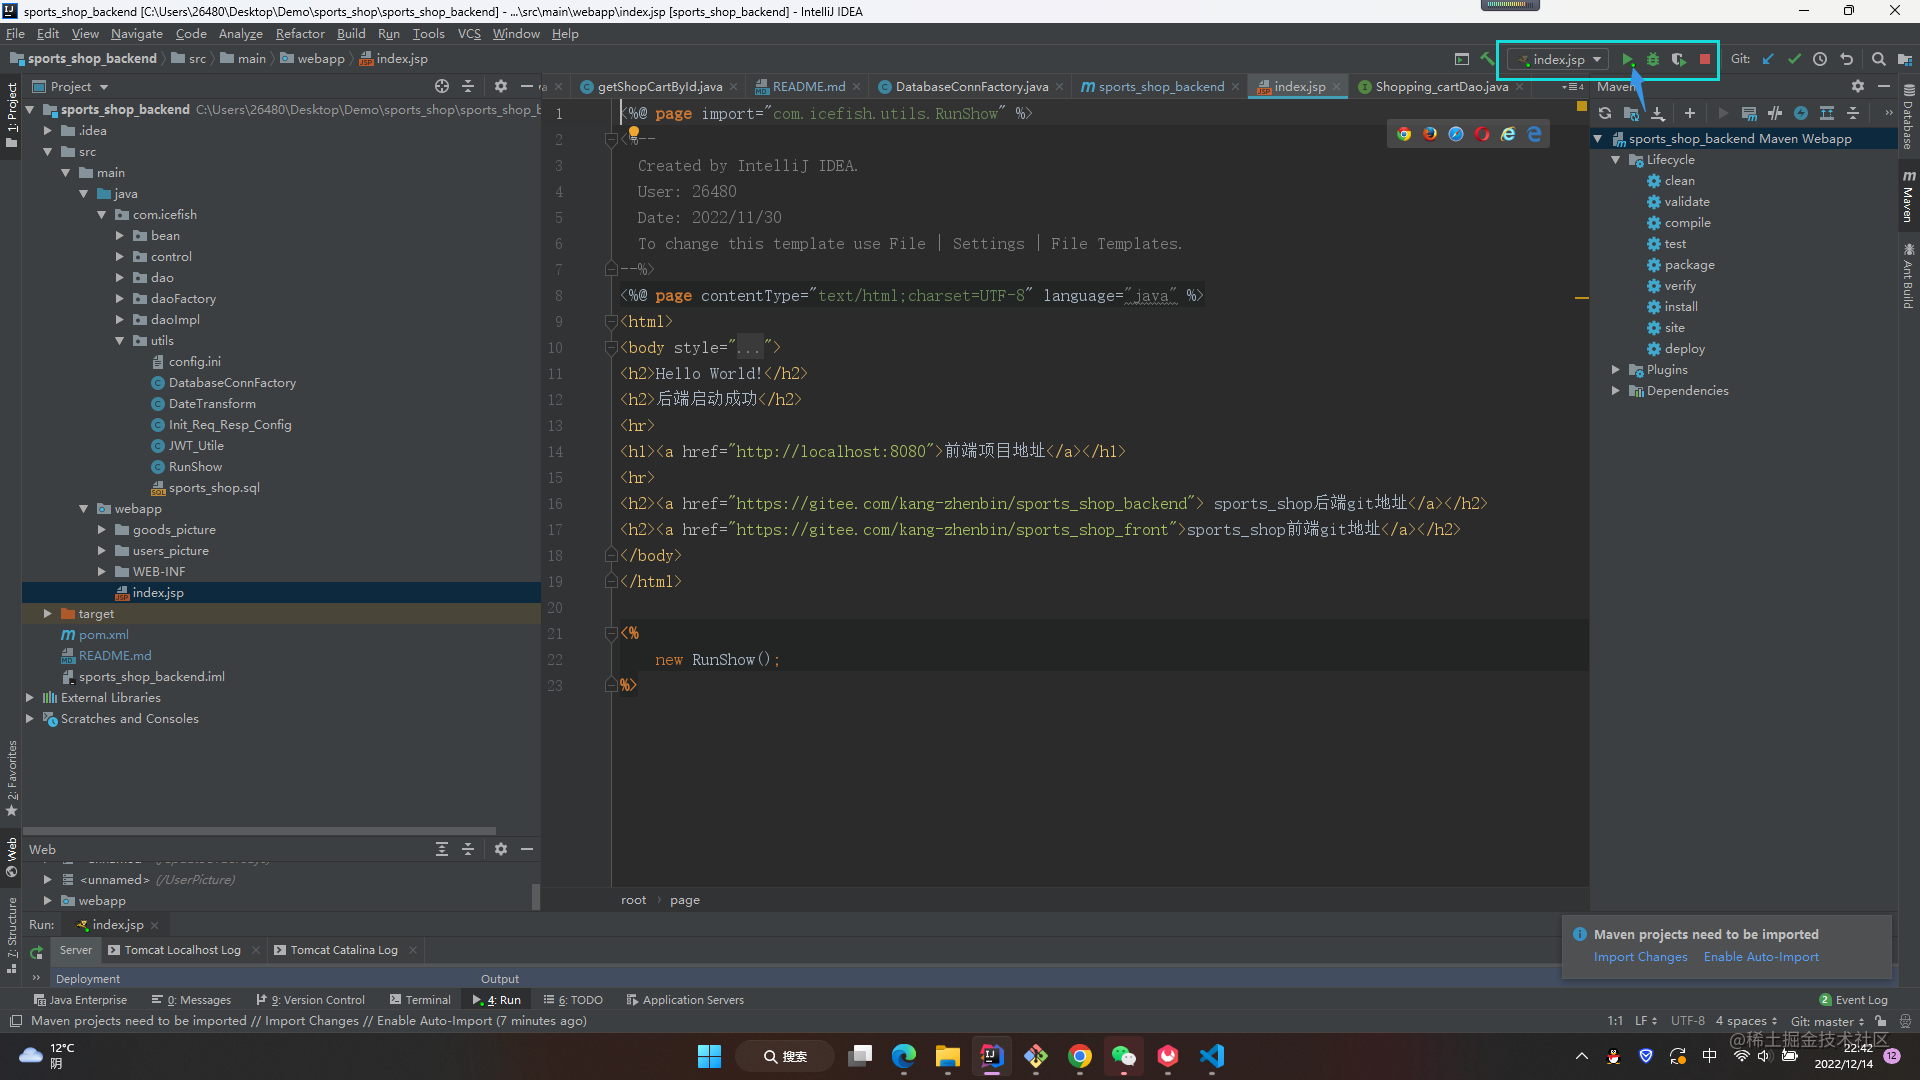Open the Refactor menu
The image size is (1920, 1080).
pyautogui.click(x=300, y=34)
